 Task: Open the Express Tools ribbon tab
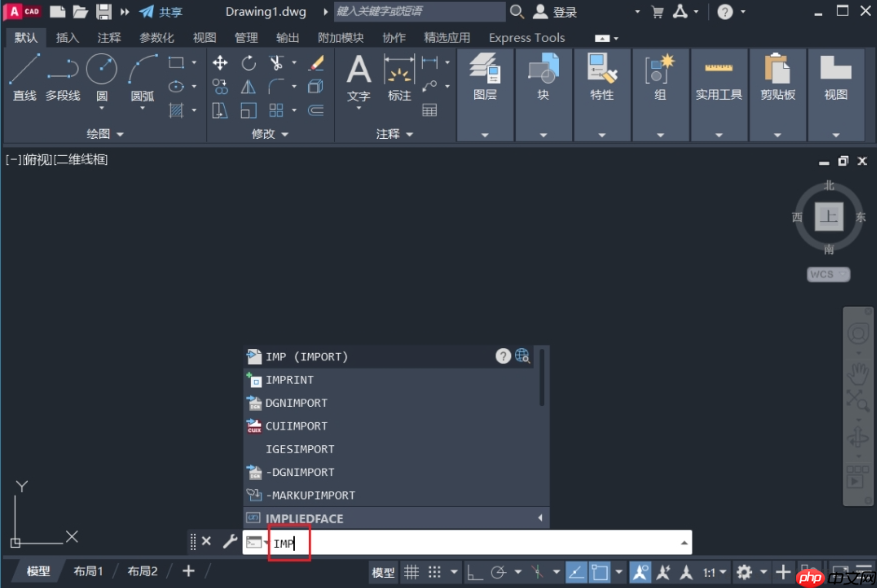pos(526,37)
